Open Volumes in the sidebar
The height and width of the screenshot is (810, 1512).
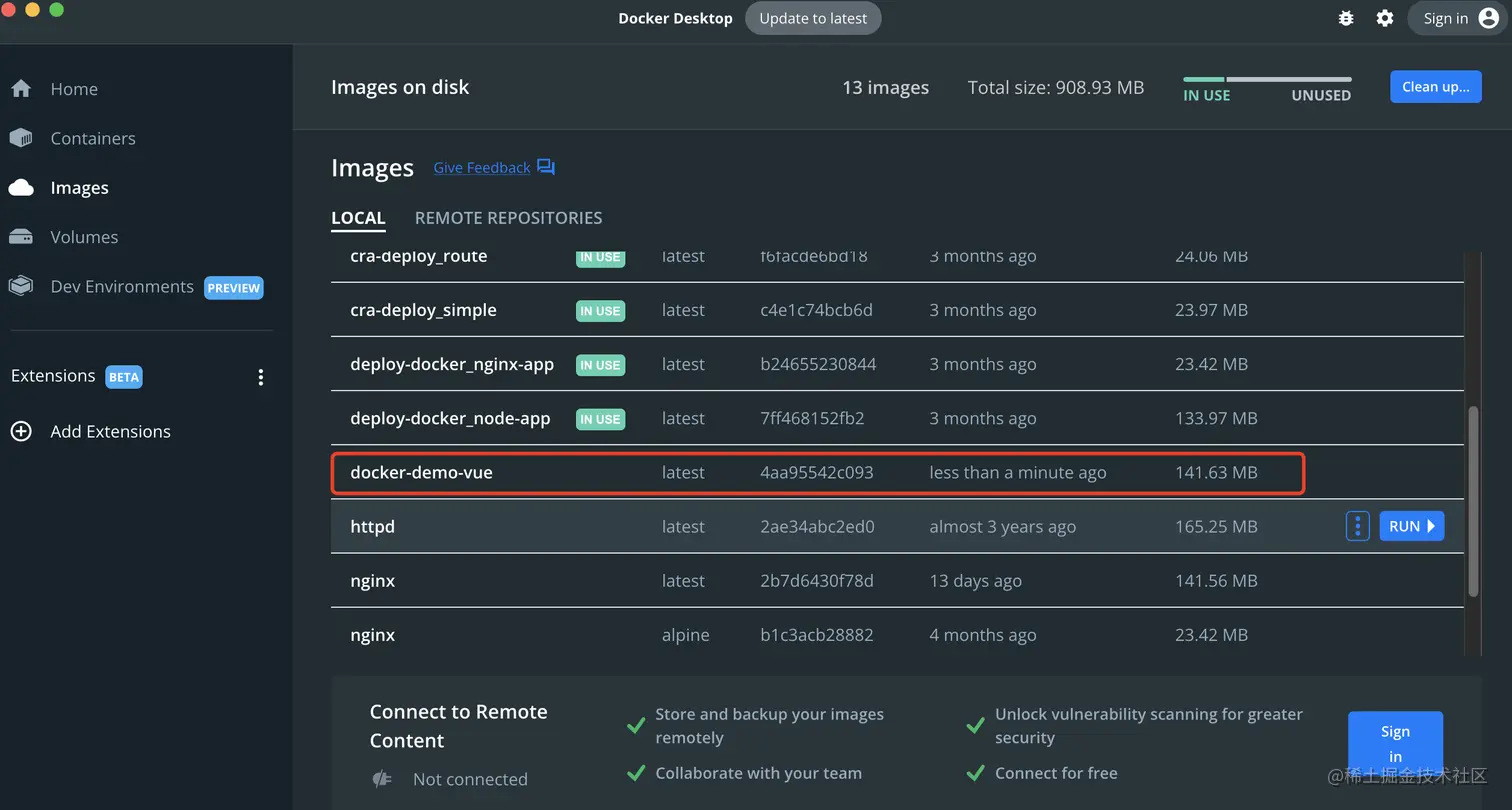pos(84,237)
